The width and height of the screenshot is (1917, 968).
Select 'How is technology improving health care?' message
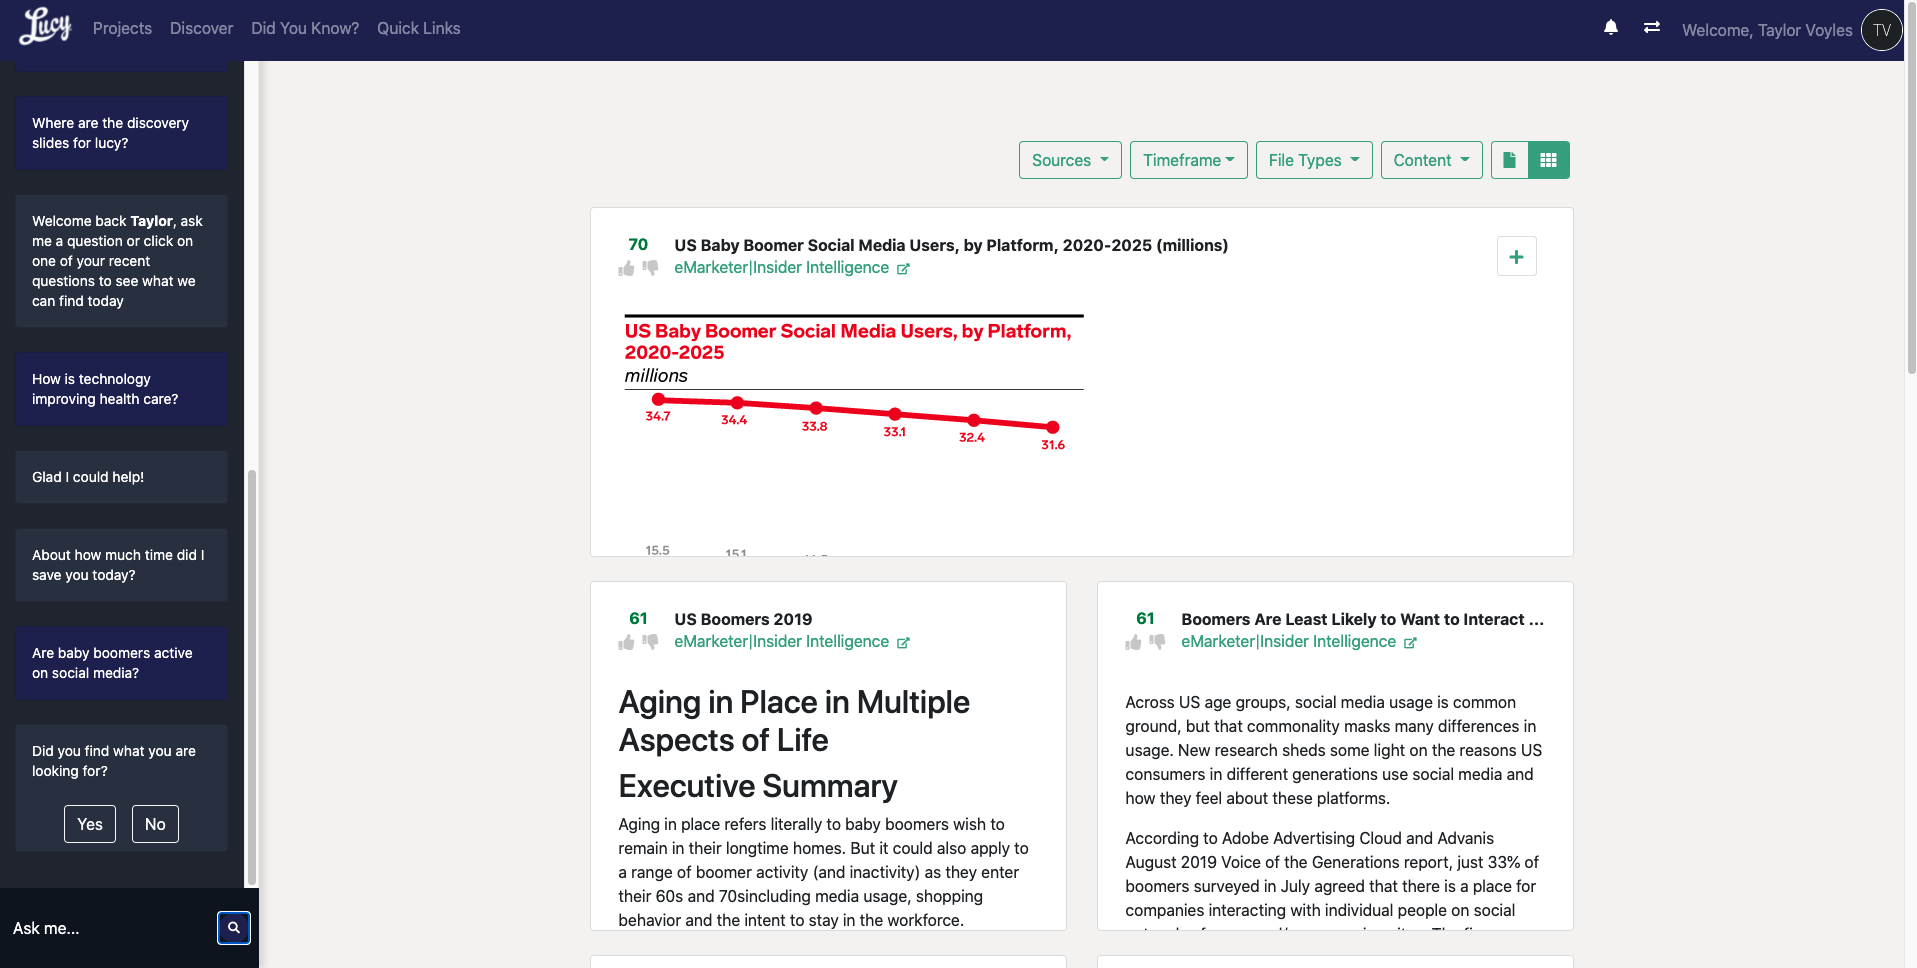click(121, 389)
